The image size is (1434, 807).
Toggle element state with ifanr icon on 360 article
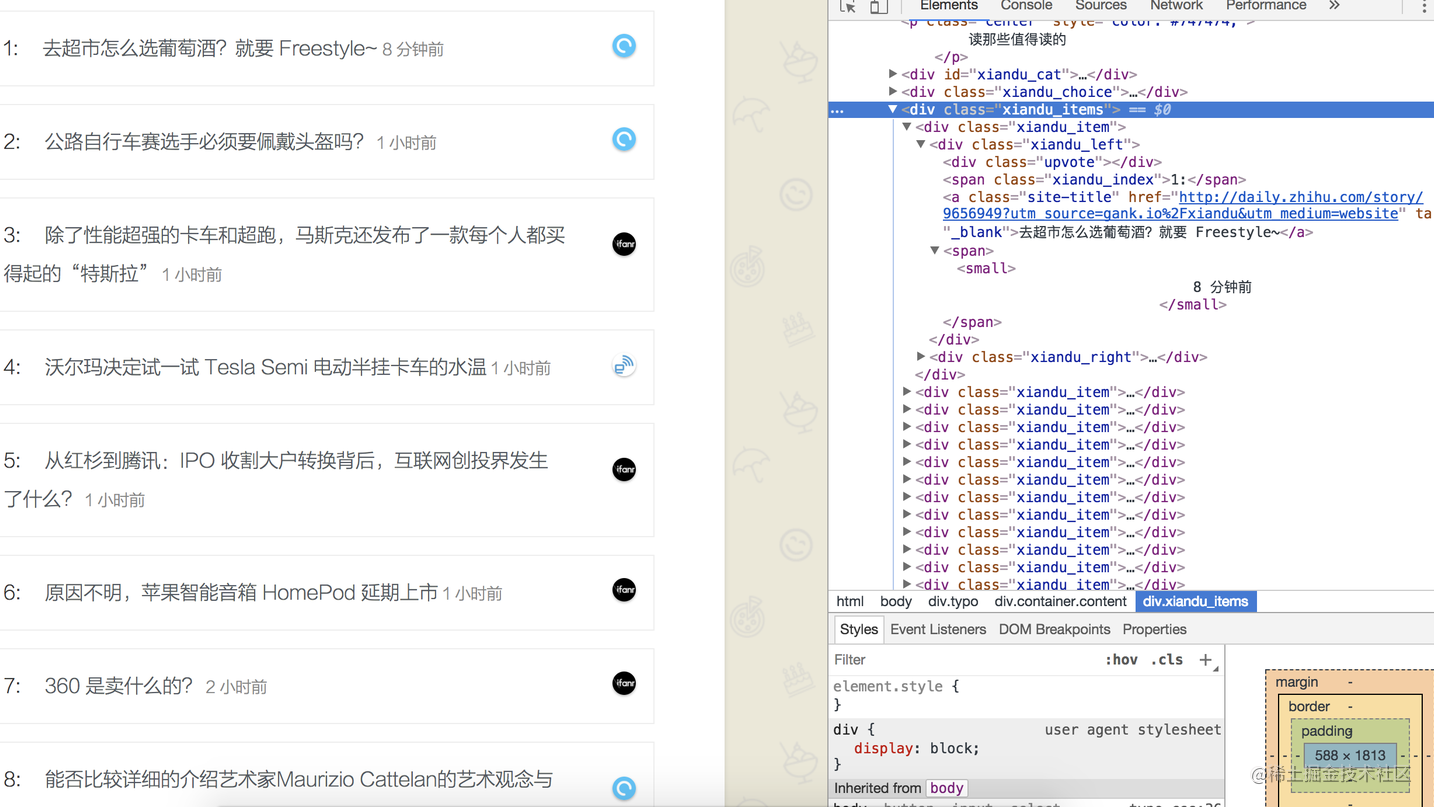(623, 683)
